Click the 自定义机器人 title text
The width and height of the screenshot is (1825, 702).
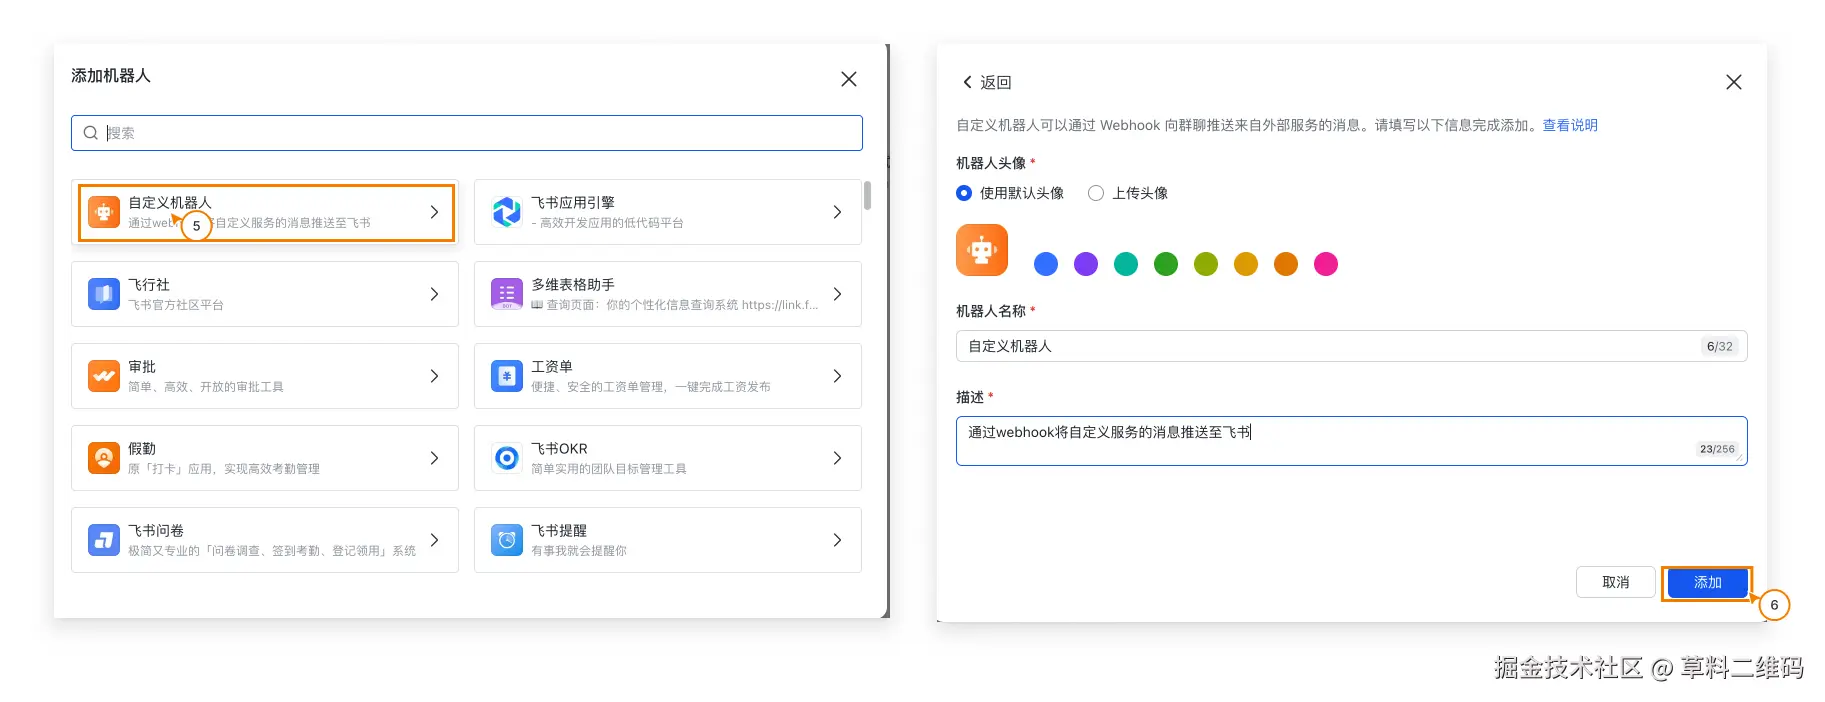[x=170, y=202]
